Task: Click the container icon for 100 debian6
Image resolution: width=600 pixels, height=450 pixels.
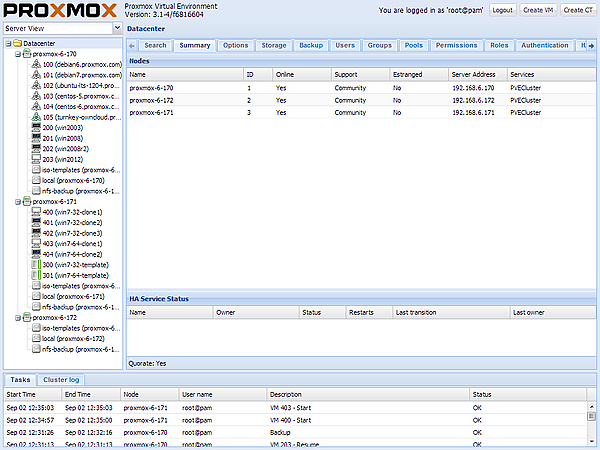Action: point(36,64)
